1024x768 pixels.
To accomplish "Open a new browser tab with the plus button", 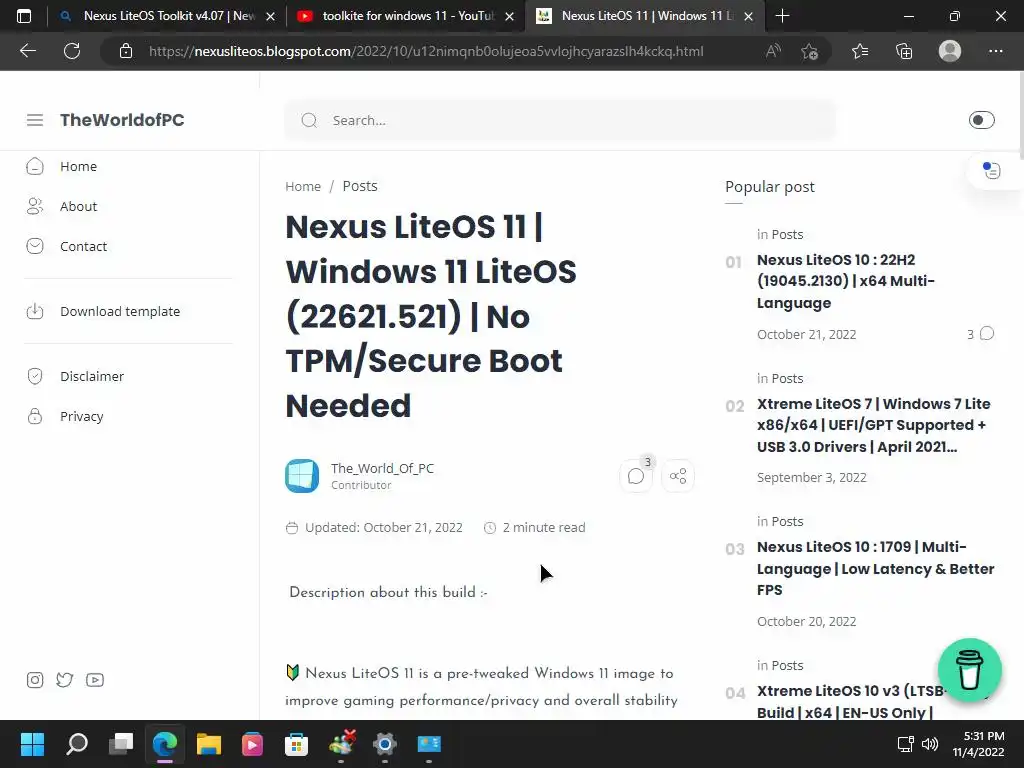I will click(782, 16).
